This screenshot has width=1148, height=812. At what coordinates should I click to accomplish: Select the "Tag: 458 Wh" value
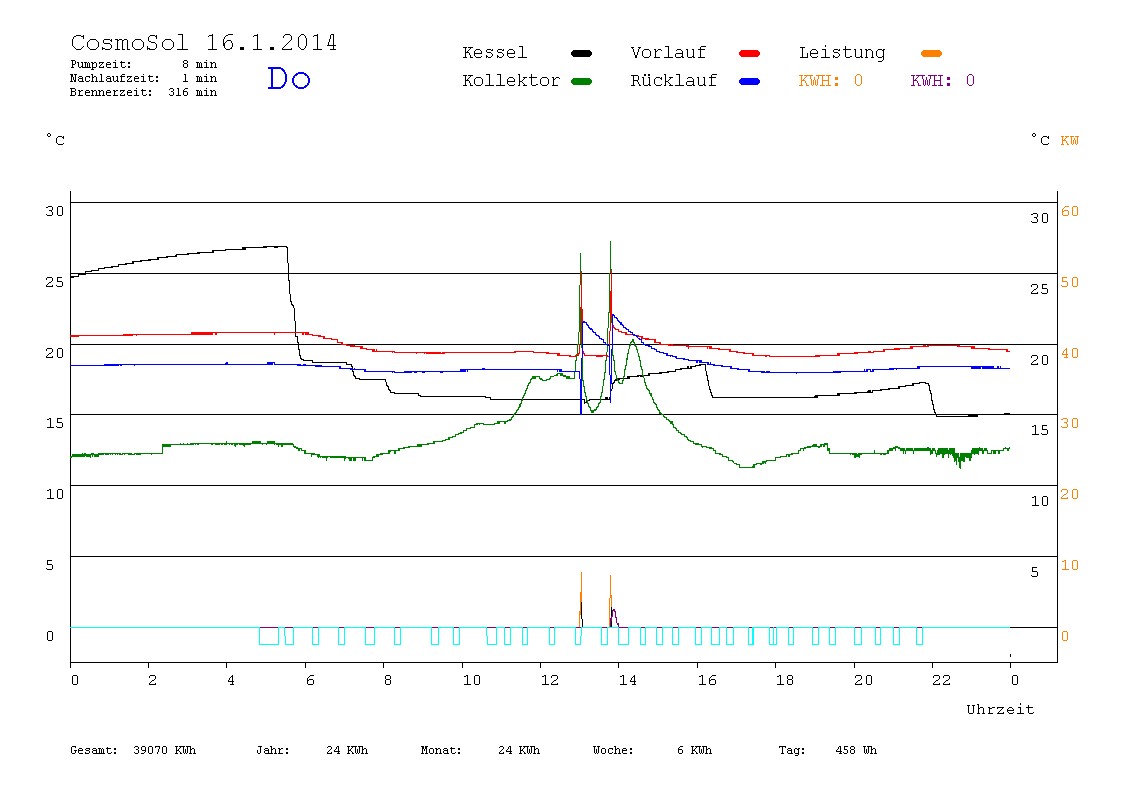[827, 750]
